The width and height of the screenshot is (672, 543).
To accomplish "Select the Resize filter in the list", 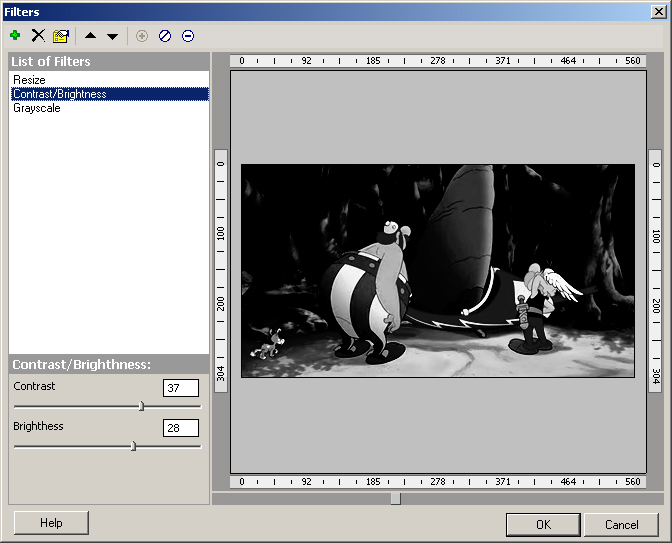I will pos(109,80).
